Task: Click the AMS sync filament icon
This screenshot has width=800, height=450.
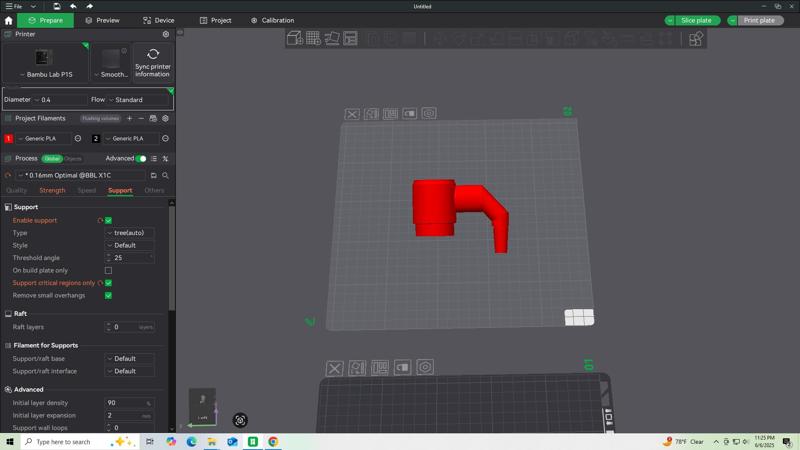Action: pyautogui.click(x=153, y=118)
